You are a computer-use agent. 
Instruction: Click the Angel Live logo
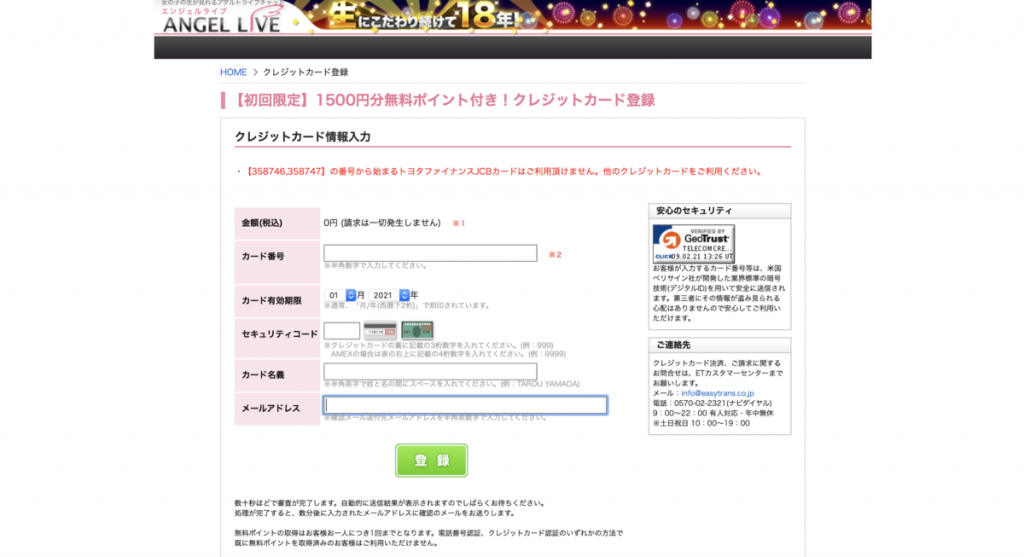coord(222,18)
